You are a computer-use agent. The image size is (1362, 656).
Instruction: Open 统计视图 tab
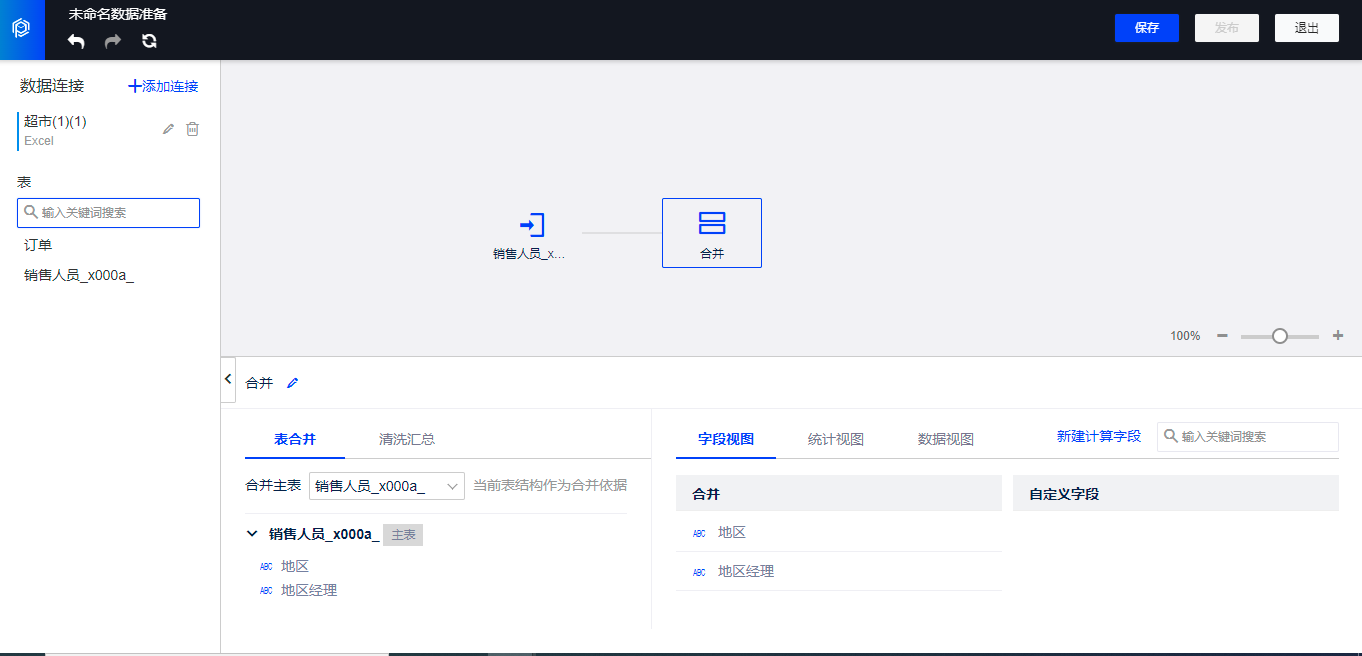pos(836,439)
